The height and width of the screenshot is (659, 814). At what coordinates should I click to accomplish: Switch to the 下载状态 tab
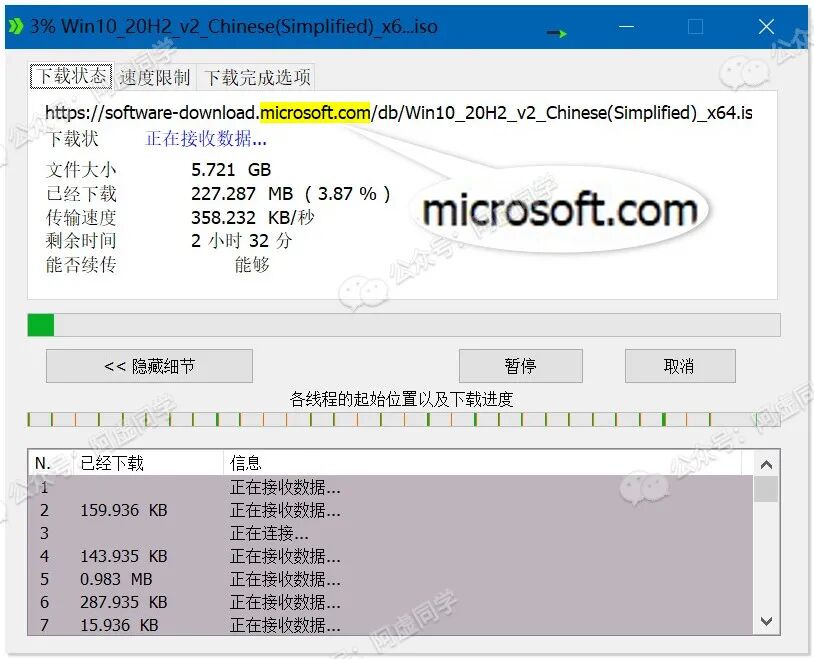[71, 76]
